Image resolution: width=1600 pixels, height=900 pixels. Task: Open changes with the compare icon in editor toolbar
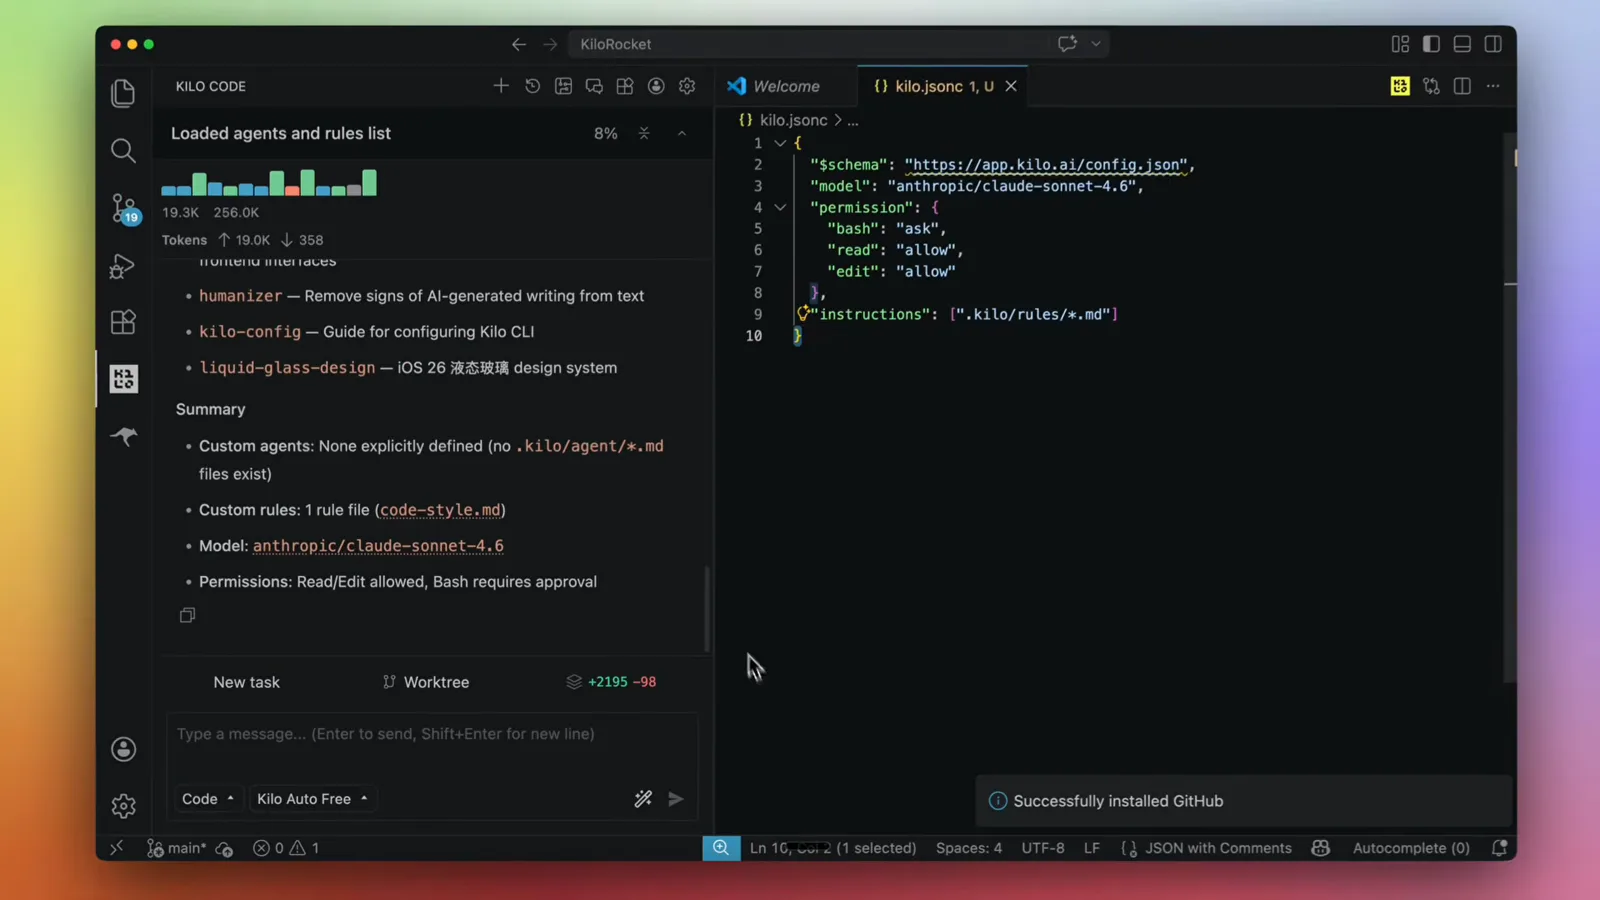pyautogui.click(x=1431, y=86)
